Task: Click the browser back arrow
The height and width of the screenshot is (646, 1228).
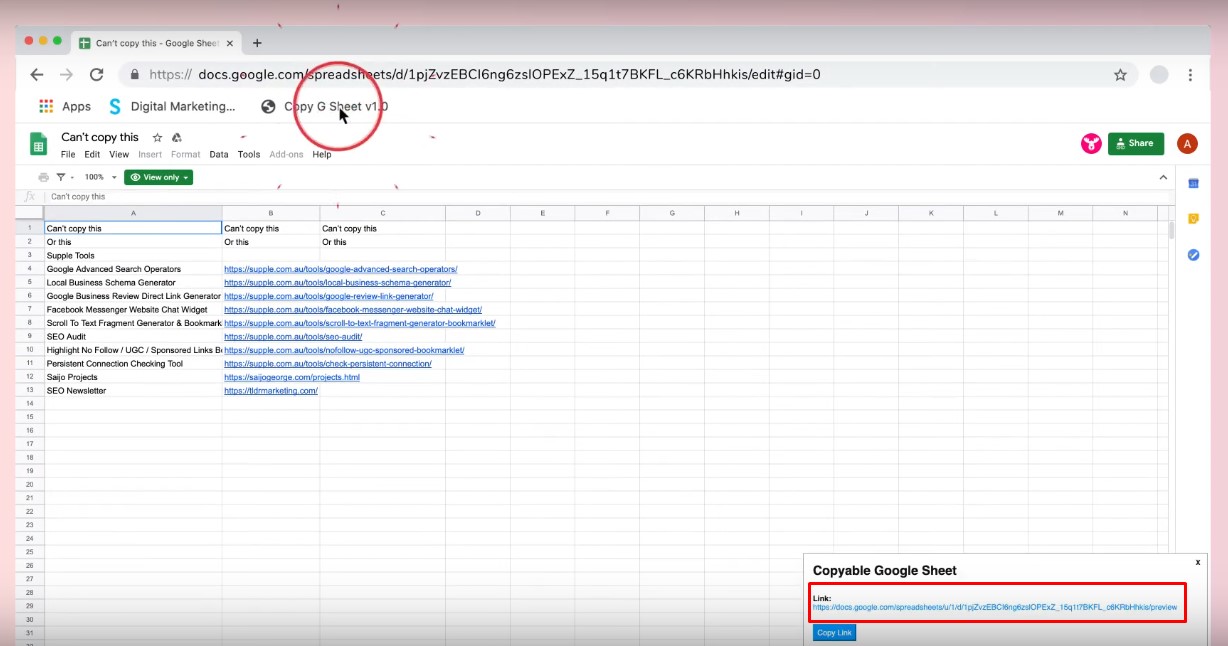Action: pos(37,74)
